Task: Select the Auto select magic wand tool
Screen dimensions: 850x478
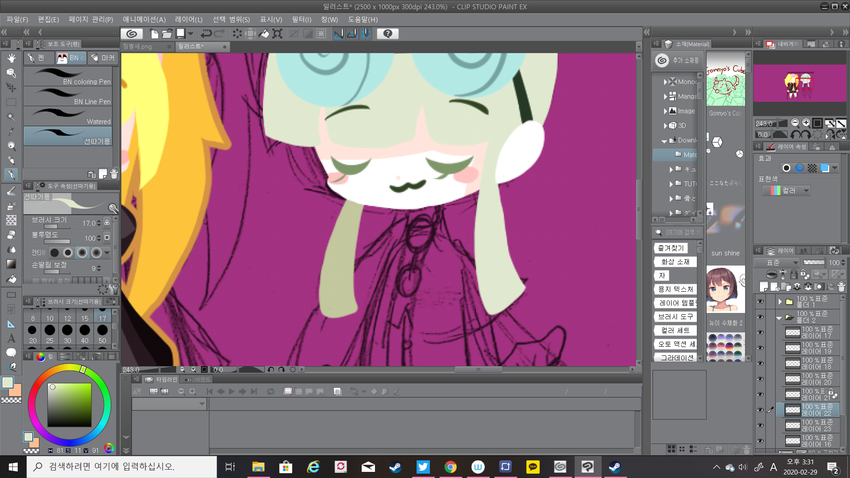Action: tap(11, 117)
